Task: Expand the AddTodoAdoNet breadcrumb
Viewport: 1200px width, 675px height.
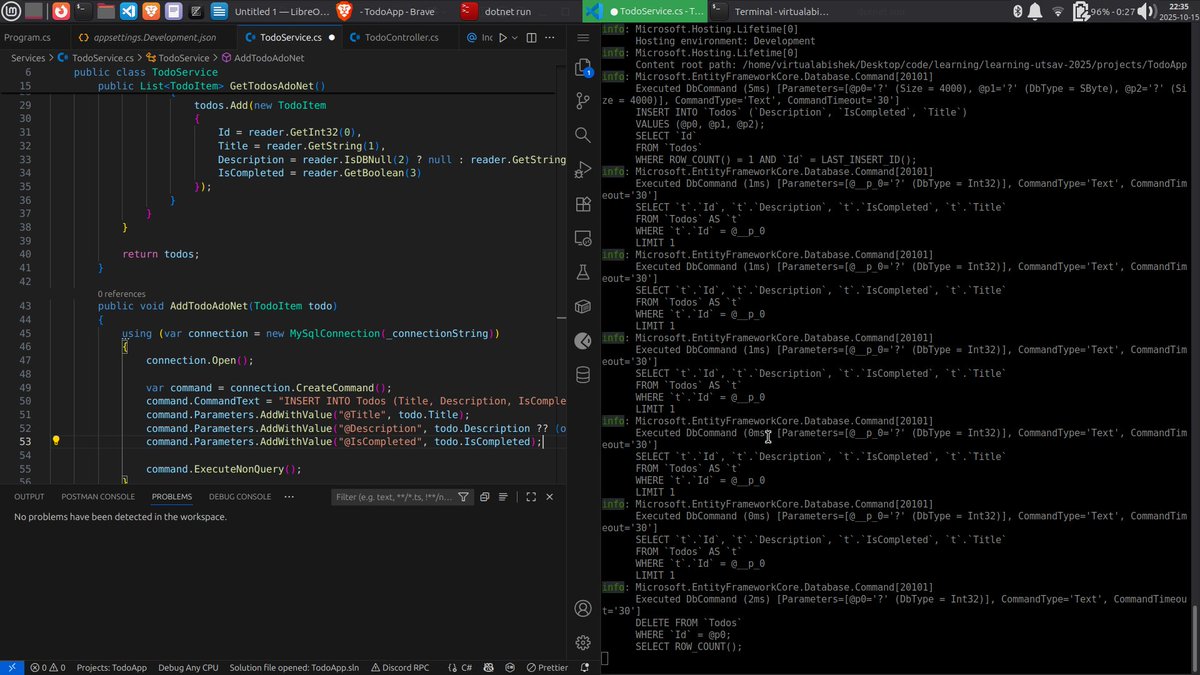Action: tap(261, 58)
